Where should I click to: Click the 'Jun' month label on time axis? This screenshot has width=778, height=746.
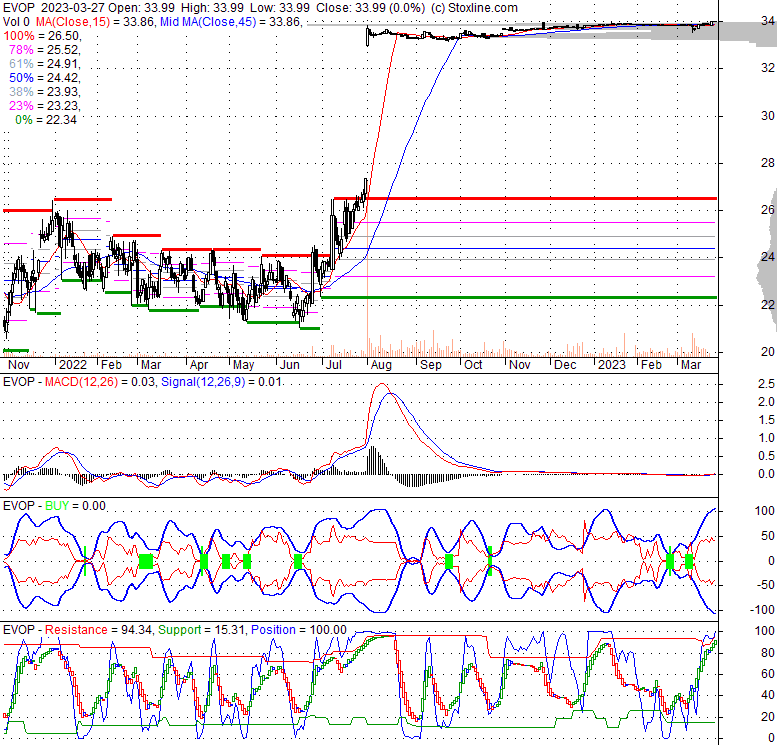click(289, 365)
